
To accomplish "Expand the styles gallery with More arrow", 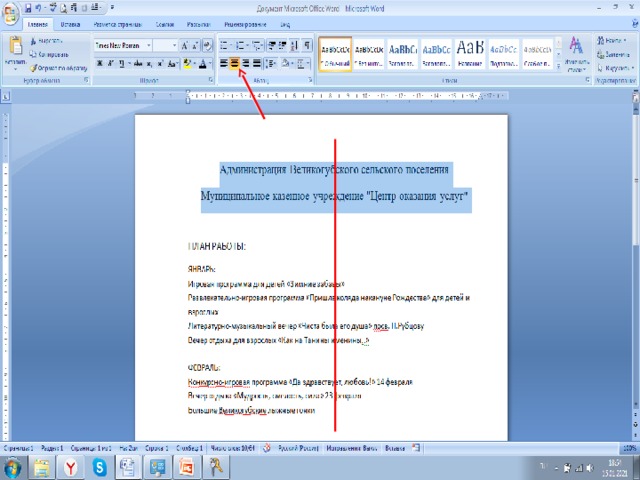I will [x=557, y=63].
